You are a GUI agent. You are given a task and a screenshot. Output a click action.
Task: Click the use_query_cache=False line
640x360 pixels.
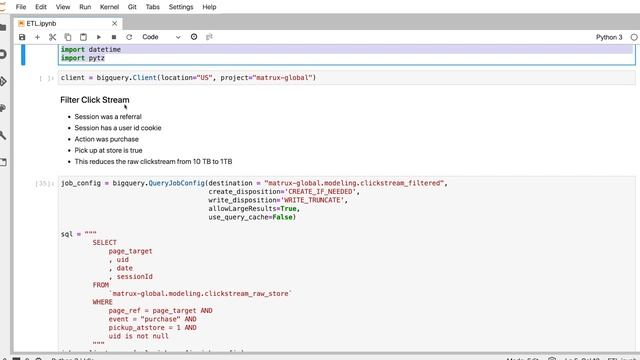tap(252, 217)
